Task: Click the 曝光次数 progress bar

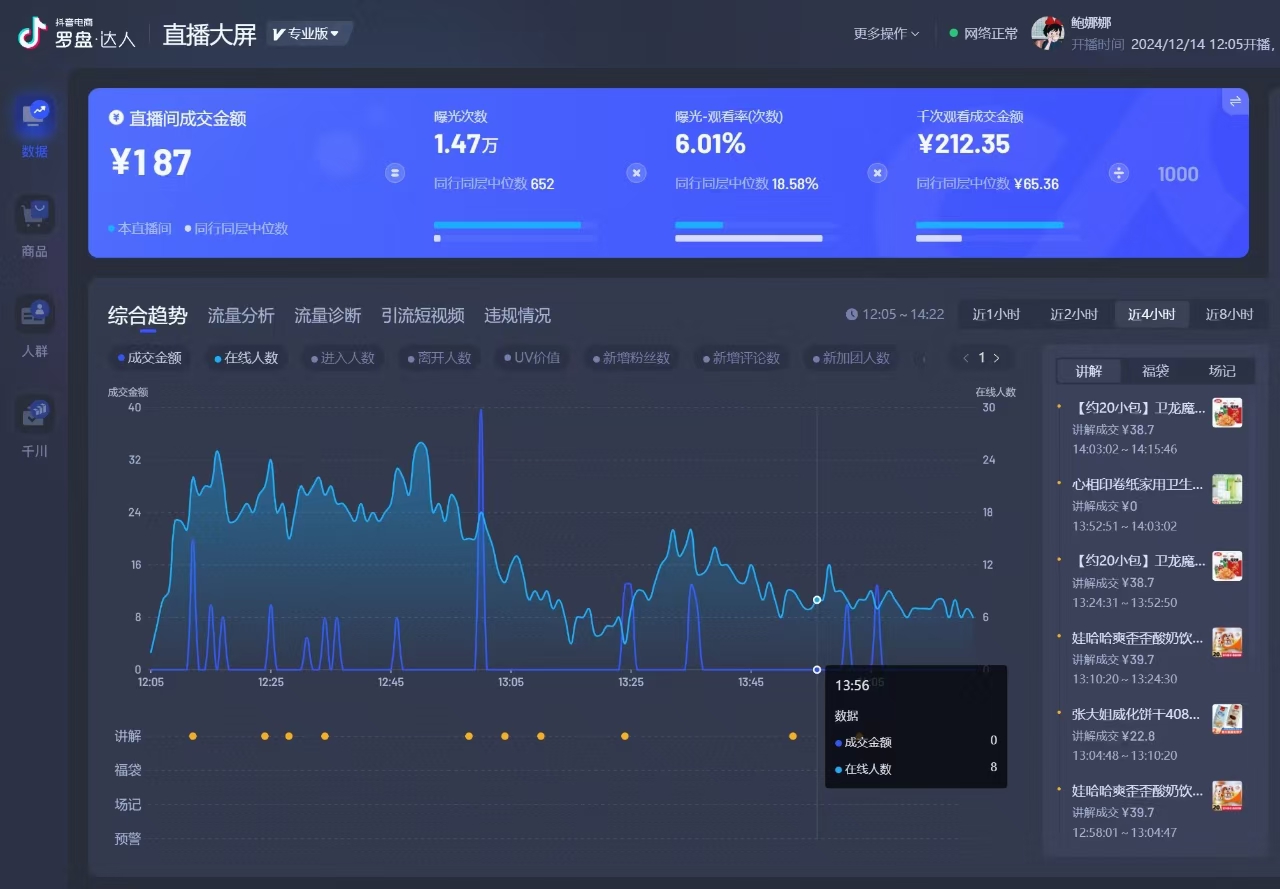Action: 514,226
